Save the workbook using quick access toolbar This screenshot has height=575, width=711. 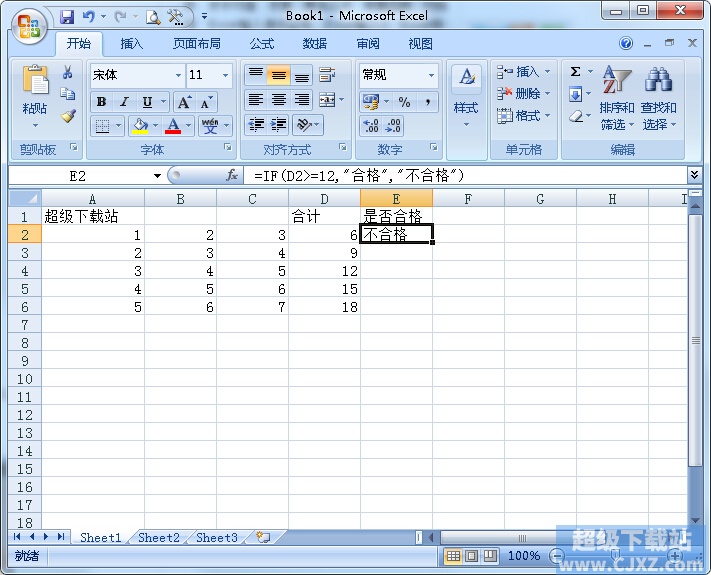tap(67, 17)
